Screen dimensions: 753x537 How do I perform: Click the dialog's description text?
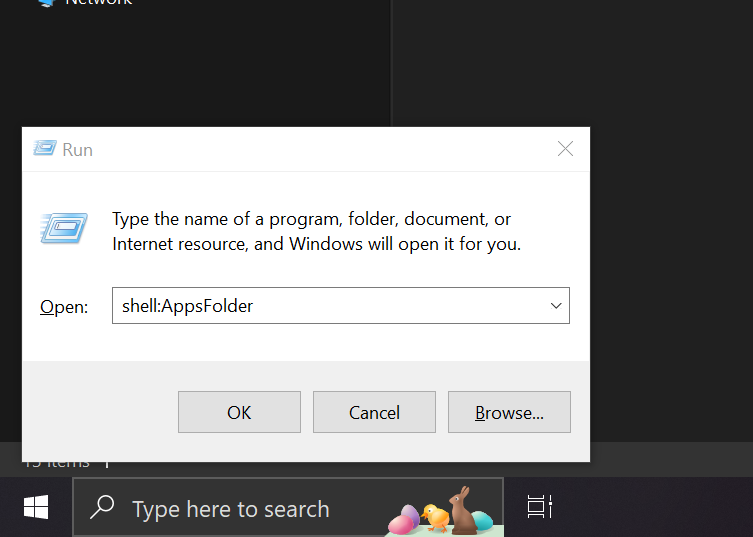(x=316, y=231)
